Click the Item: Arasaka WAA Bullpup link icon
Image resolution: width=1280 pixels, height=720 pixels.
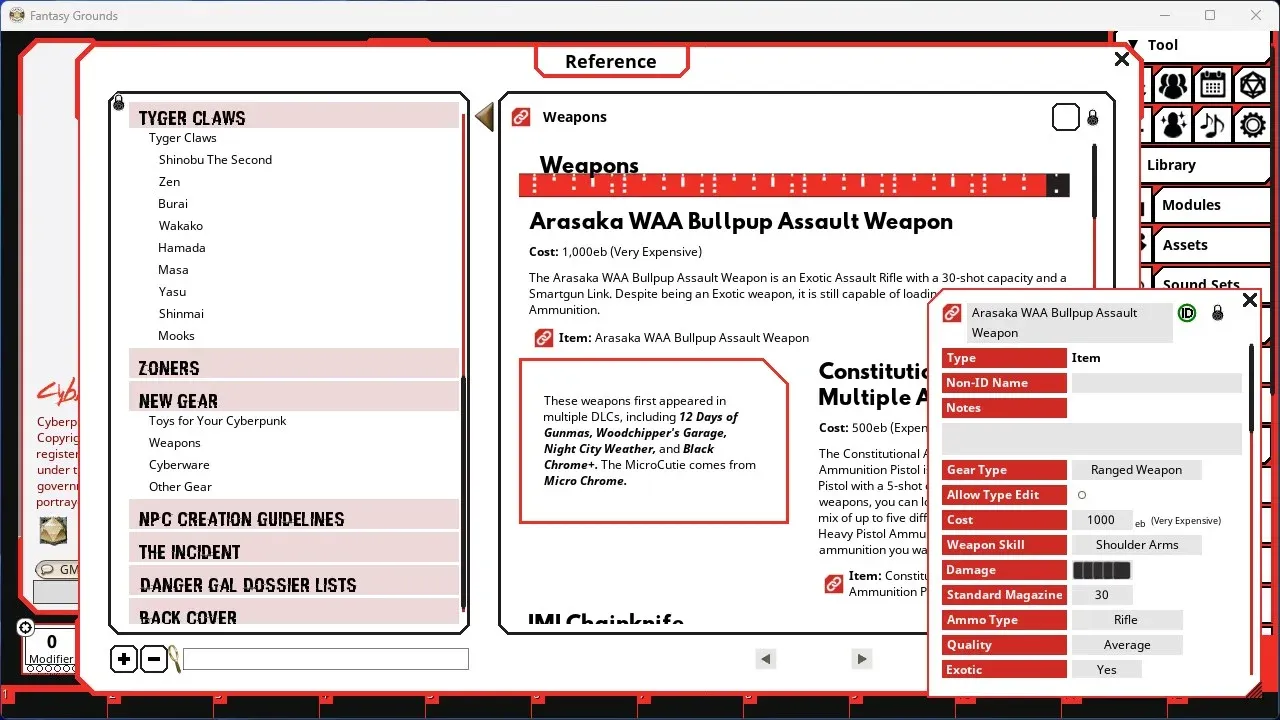544,338
